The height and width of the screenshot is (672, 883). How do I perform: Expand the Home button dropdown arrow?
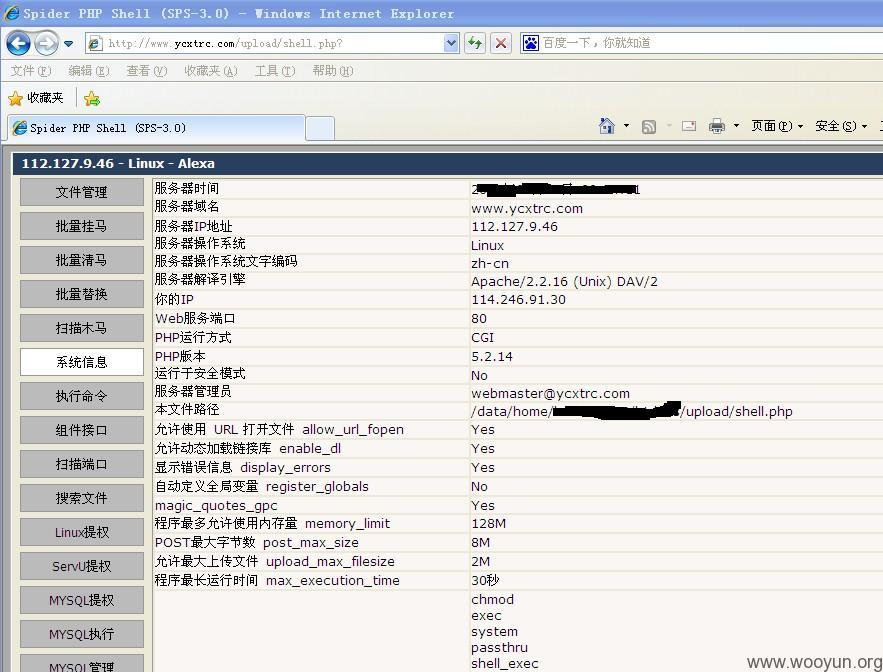pyautogui.click(x=626, y=126)
